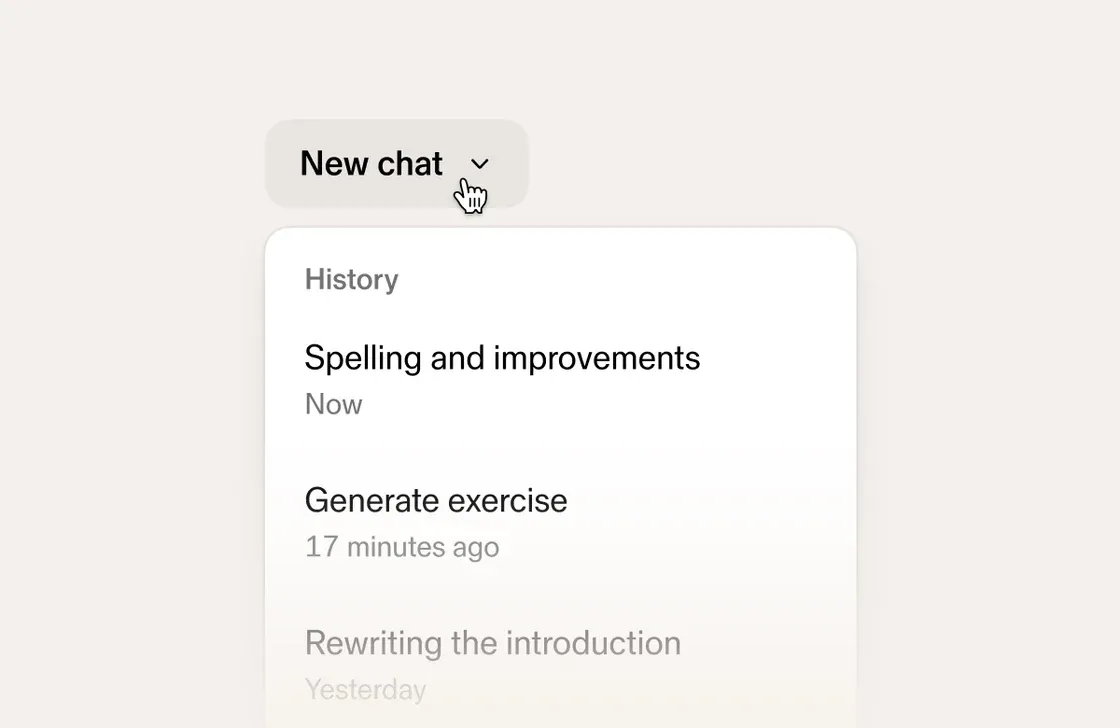Click the word "introduction" in the third entry
This screenshot has width=1120, height=728.
coord(584,643)
